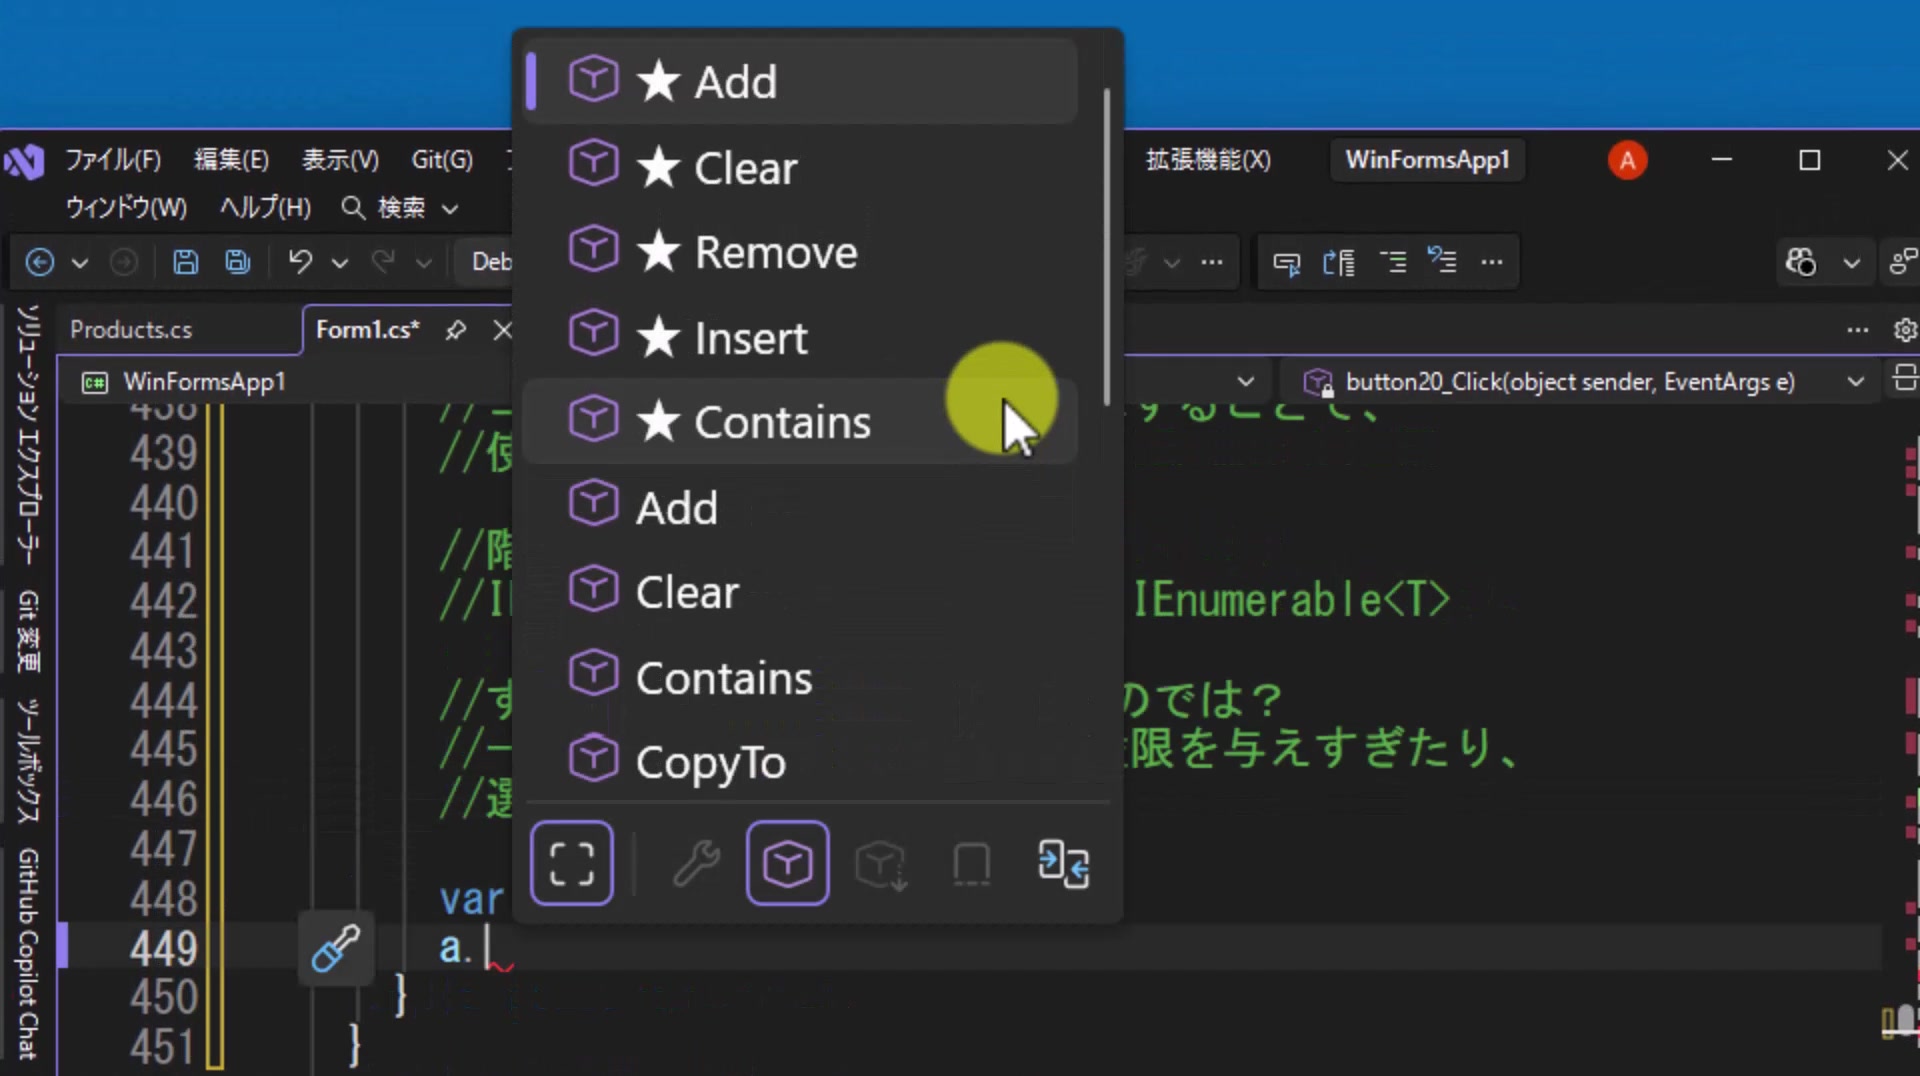This screenshot has width=1920, height=1076.
Task: Open the ツールボックス side tab
Action: 28,760
